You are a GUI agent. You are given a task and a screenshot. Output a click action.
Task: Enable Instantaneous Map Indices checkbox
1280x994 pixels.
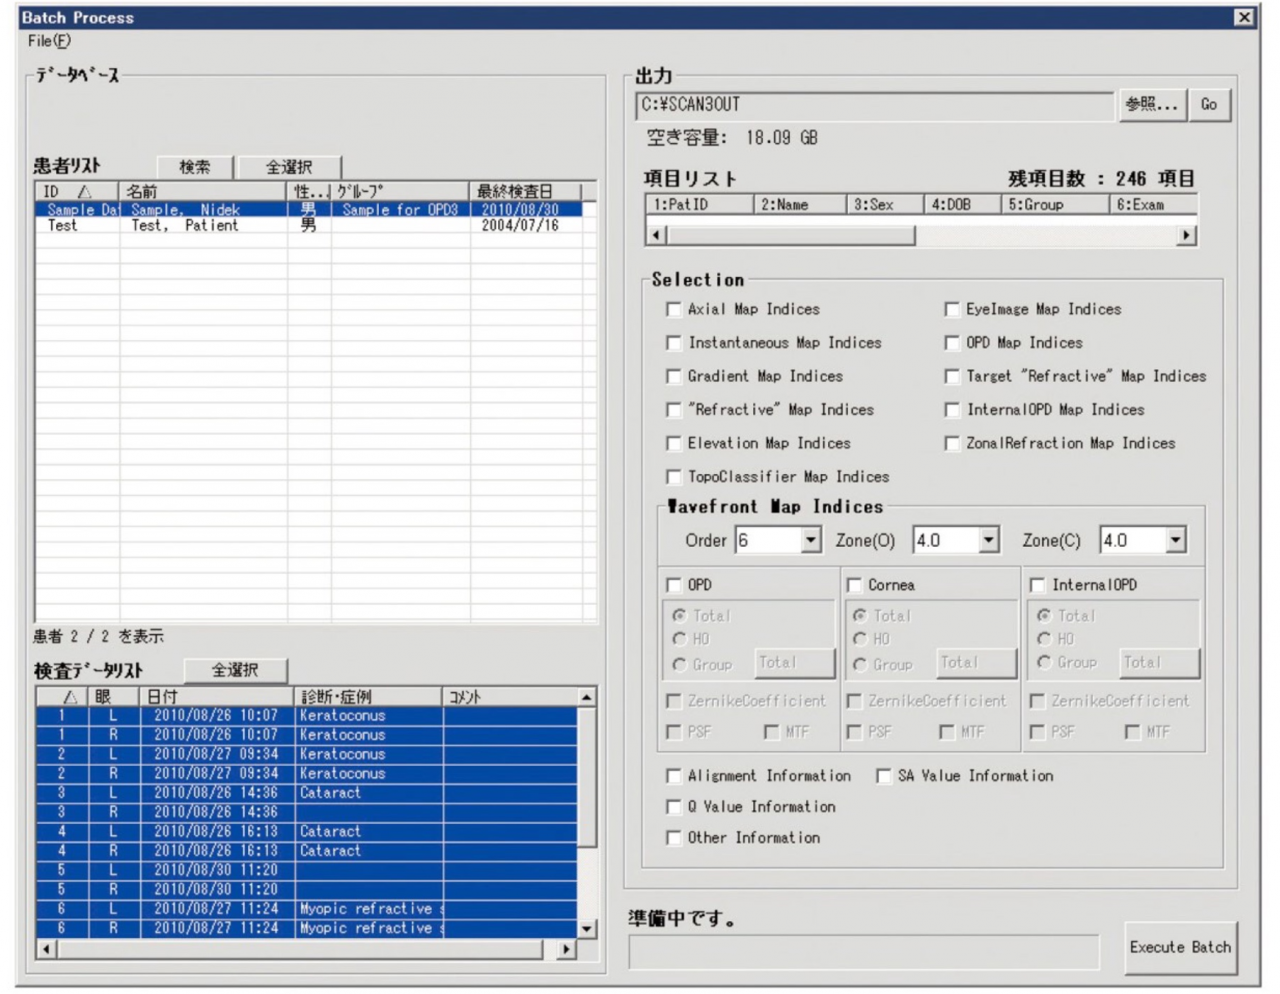674,343
